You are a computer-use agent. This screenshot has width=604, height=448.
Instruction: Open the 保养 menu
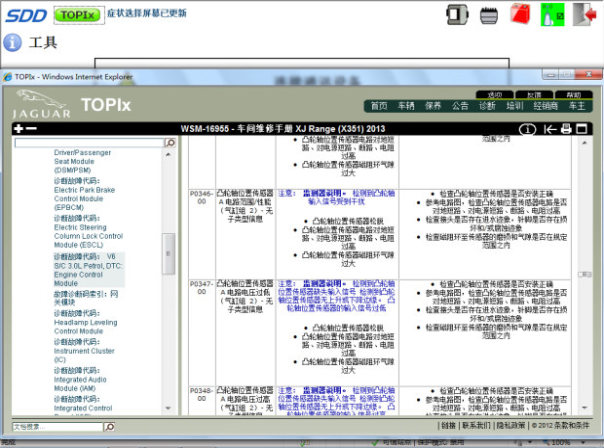(433, 106)
